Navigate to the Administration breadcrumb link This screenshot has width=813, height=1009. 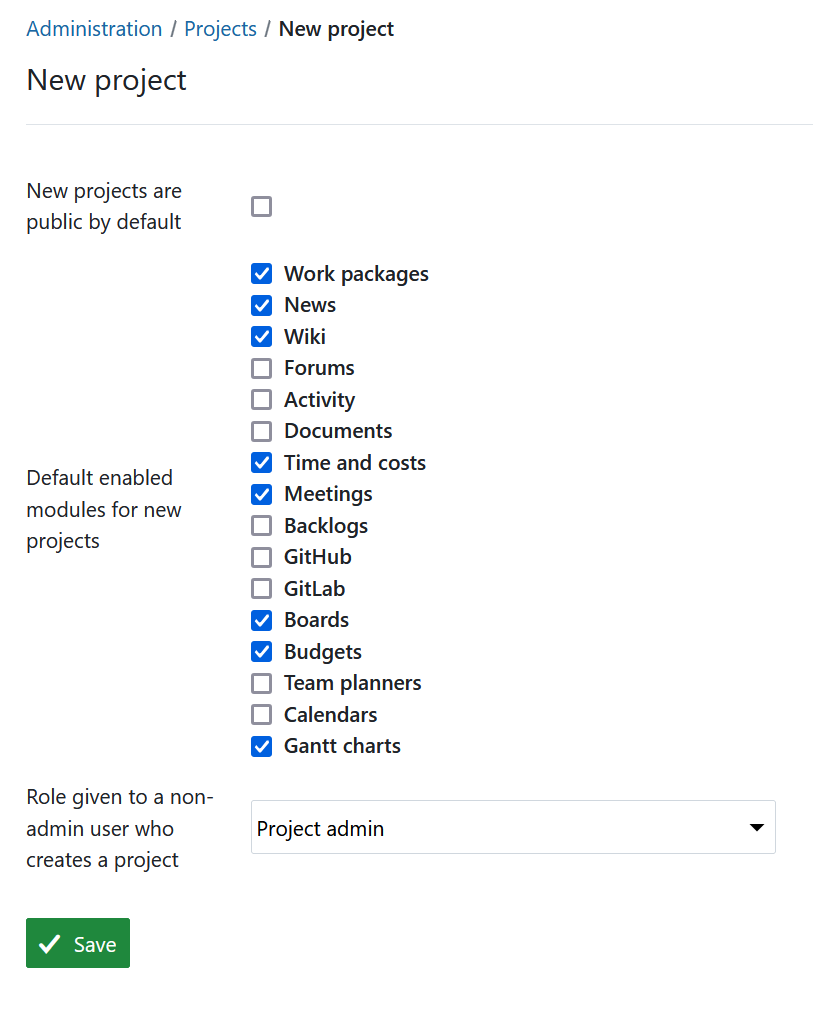[x=94, y=28]
